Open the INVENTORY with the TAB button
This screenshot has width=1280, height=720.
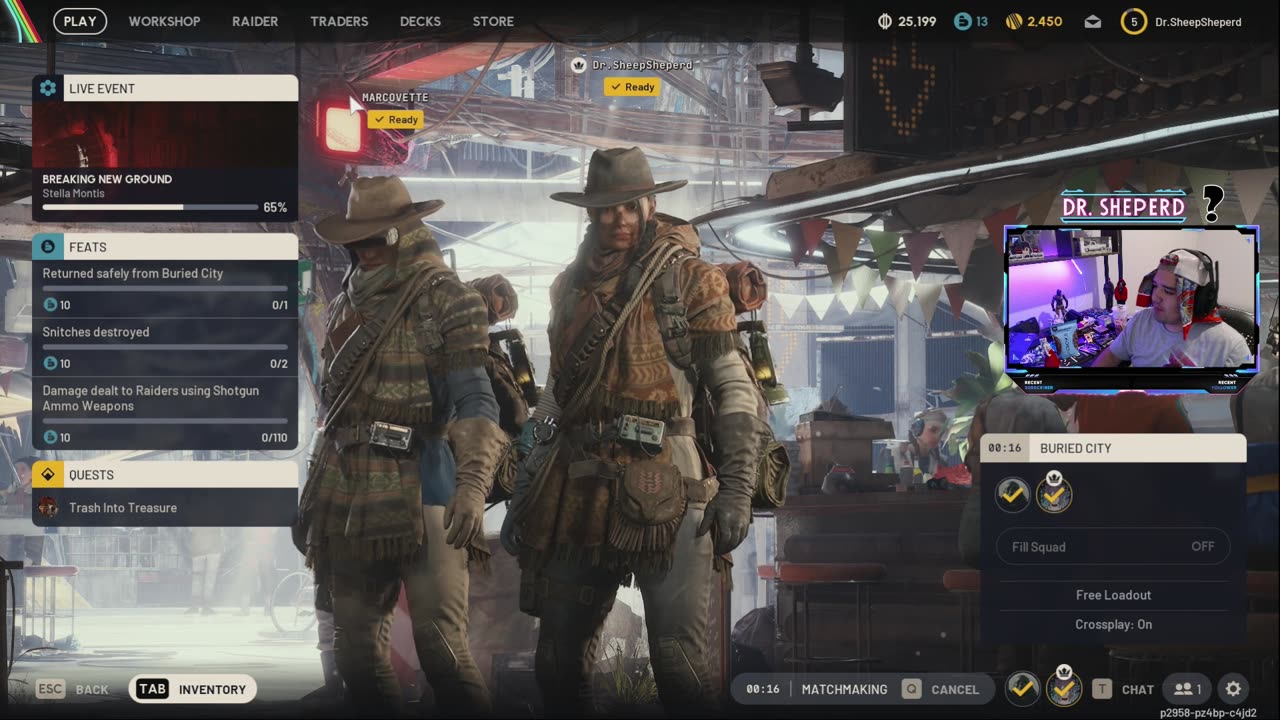click(193, 689)
